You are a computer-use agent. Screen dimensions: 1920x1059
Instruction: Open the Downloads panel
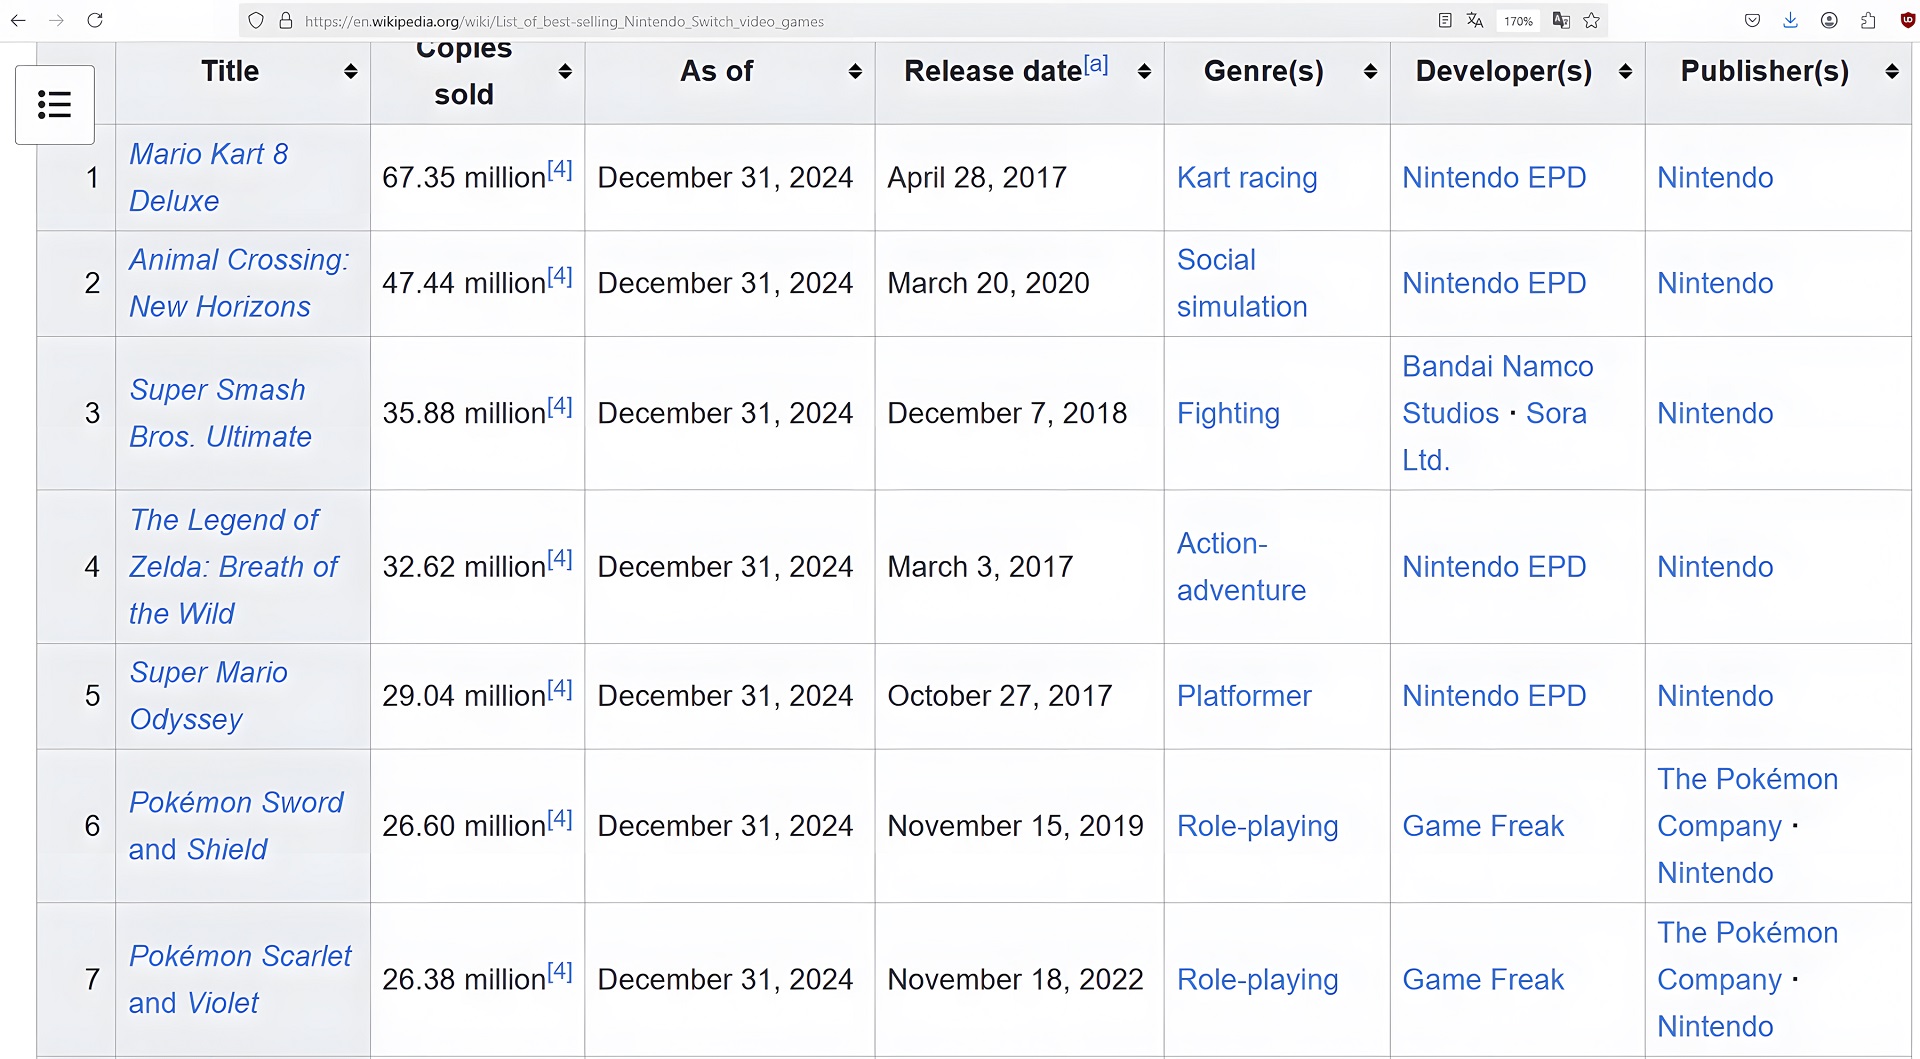click(x=1790, y=21)
